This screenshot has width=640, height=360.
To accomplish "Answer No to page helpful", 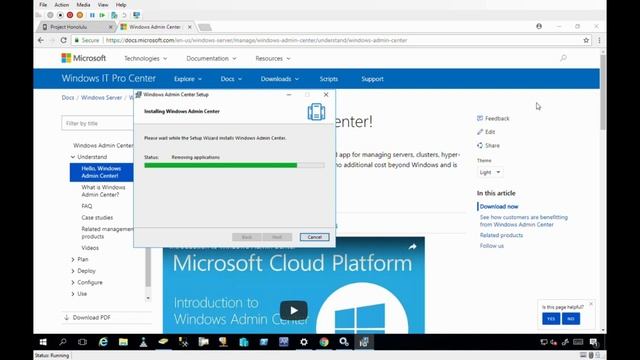I will pyautogui.click(x=571, y=319).
